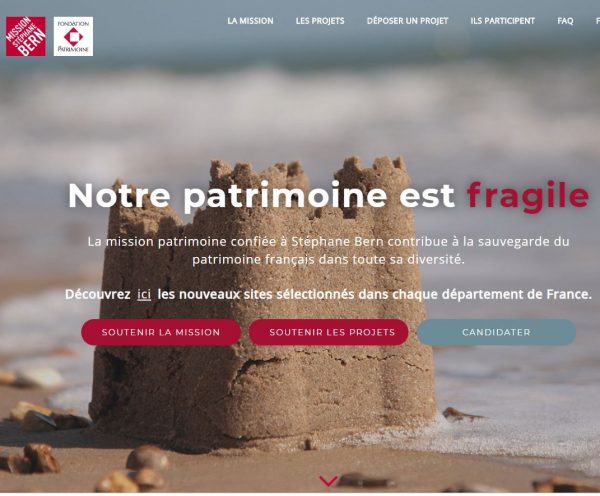Click the red word "fragile" in the headline

click(528, 196)
